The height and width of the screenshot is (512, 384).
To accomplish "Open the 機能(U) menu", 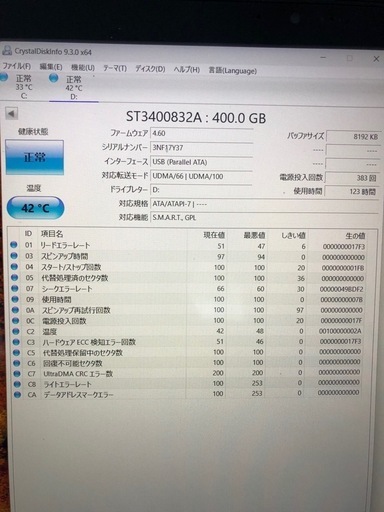I will 83,68.
